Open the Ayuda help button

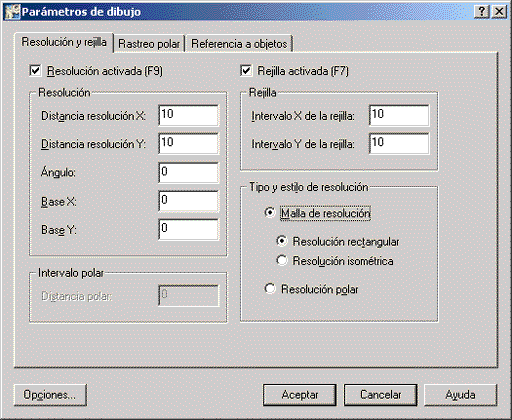point(460,395)
